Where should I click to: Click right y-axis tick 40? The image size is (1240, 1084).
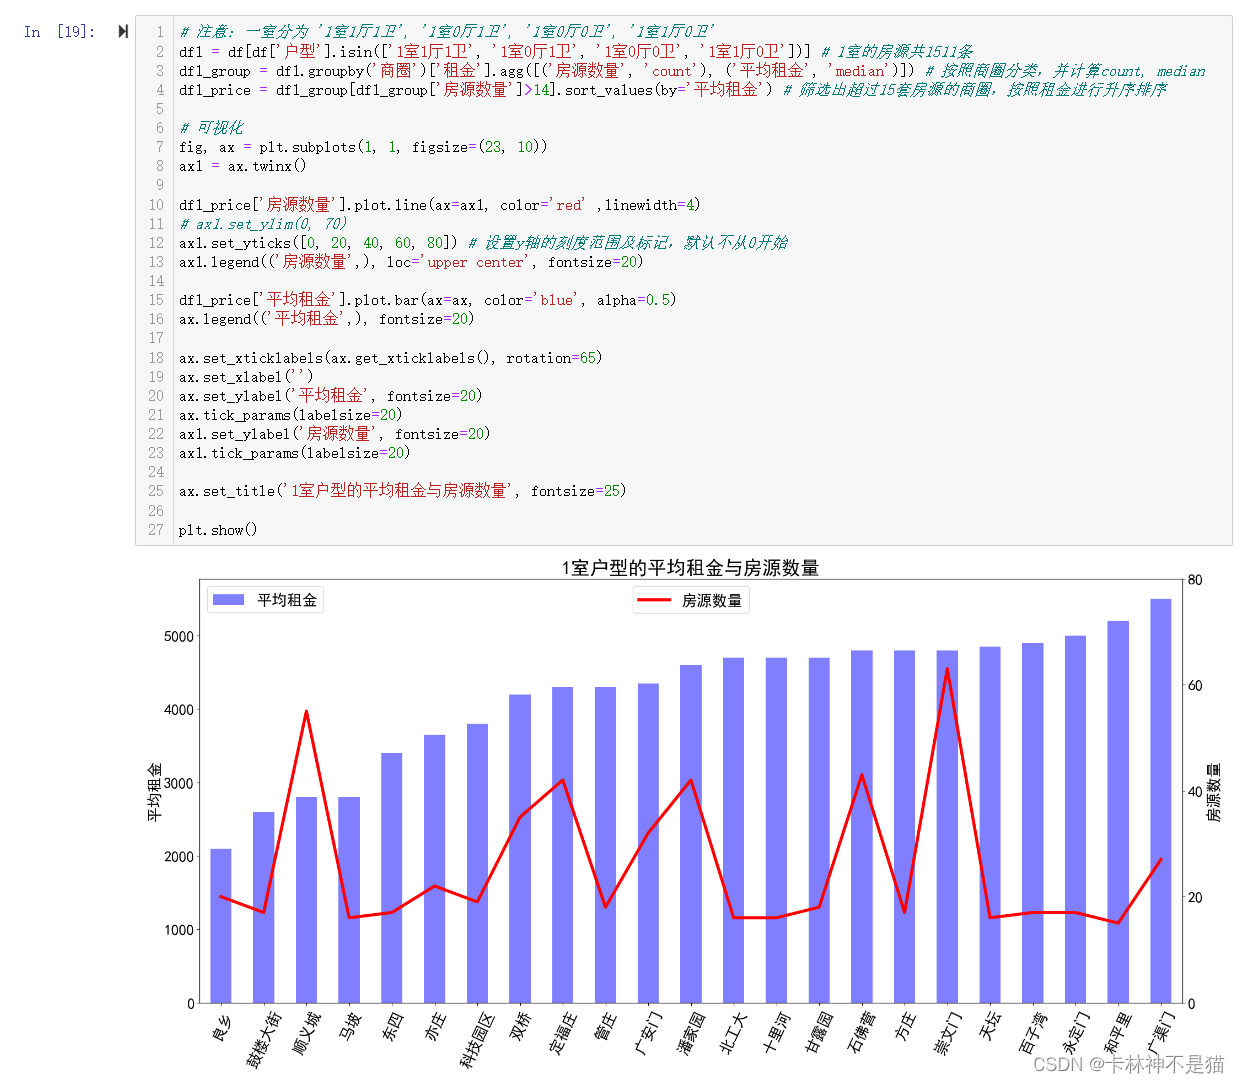tap(1195, 792)
